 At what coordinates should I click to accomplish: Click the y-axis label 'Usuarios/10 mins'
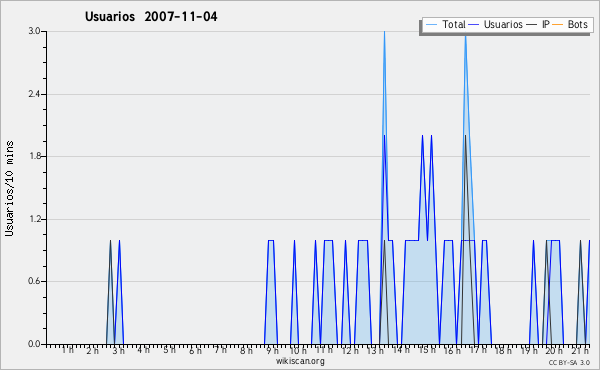pos(9,188)
